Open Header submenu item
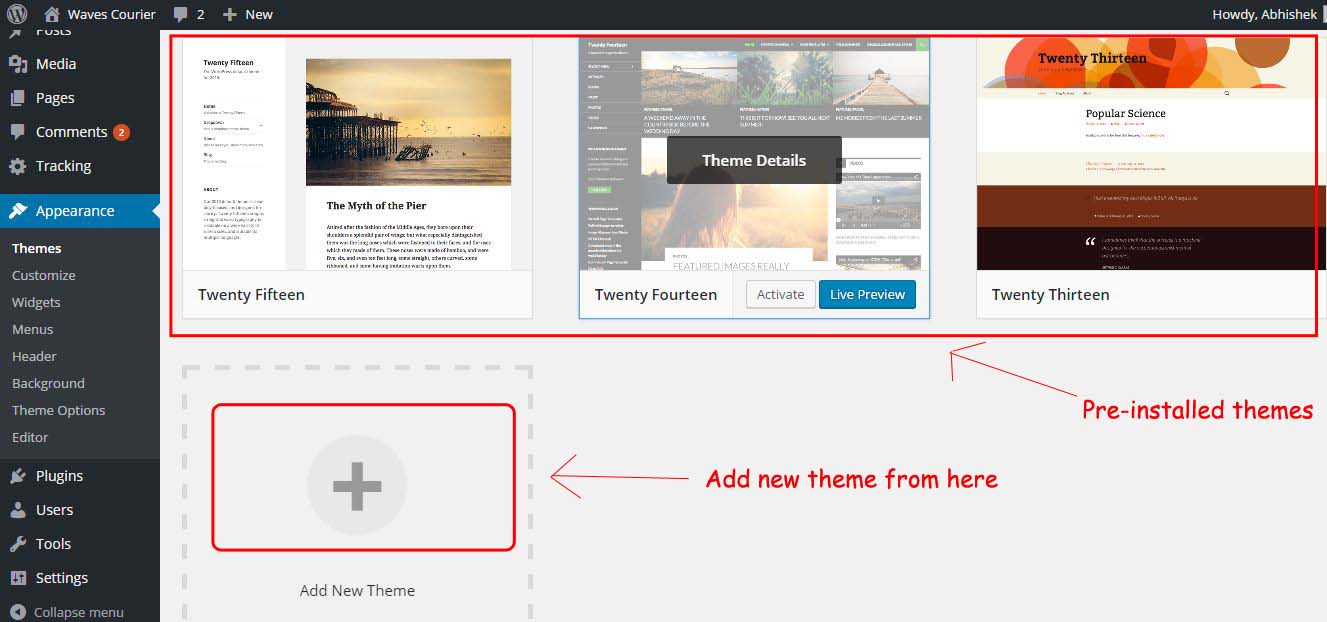 [x=34, y=356]
